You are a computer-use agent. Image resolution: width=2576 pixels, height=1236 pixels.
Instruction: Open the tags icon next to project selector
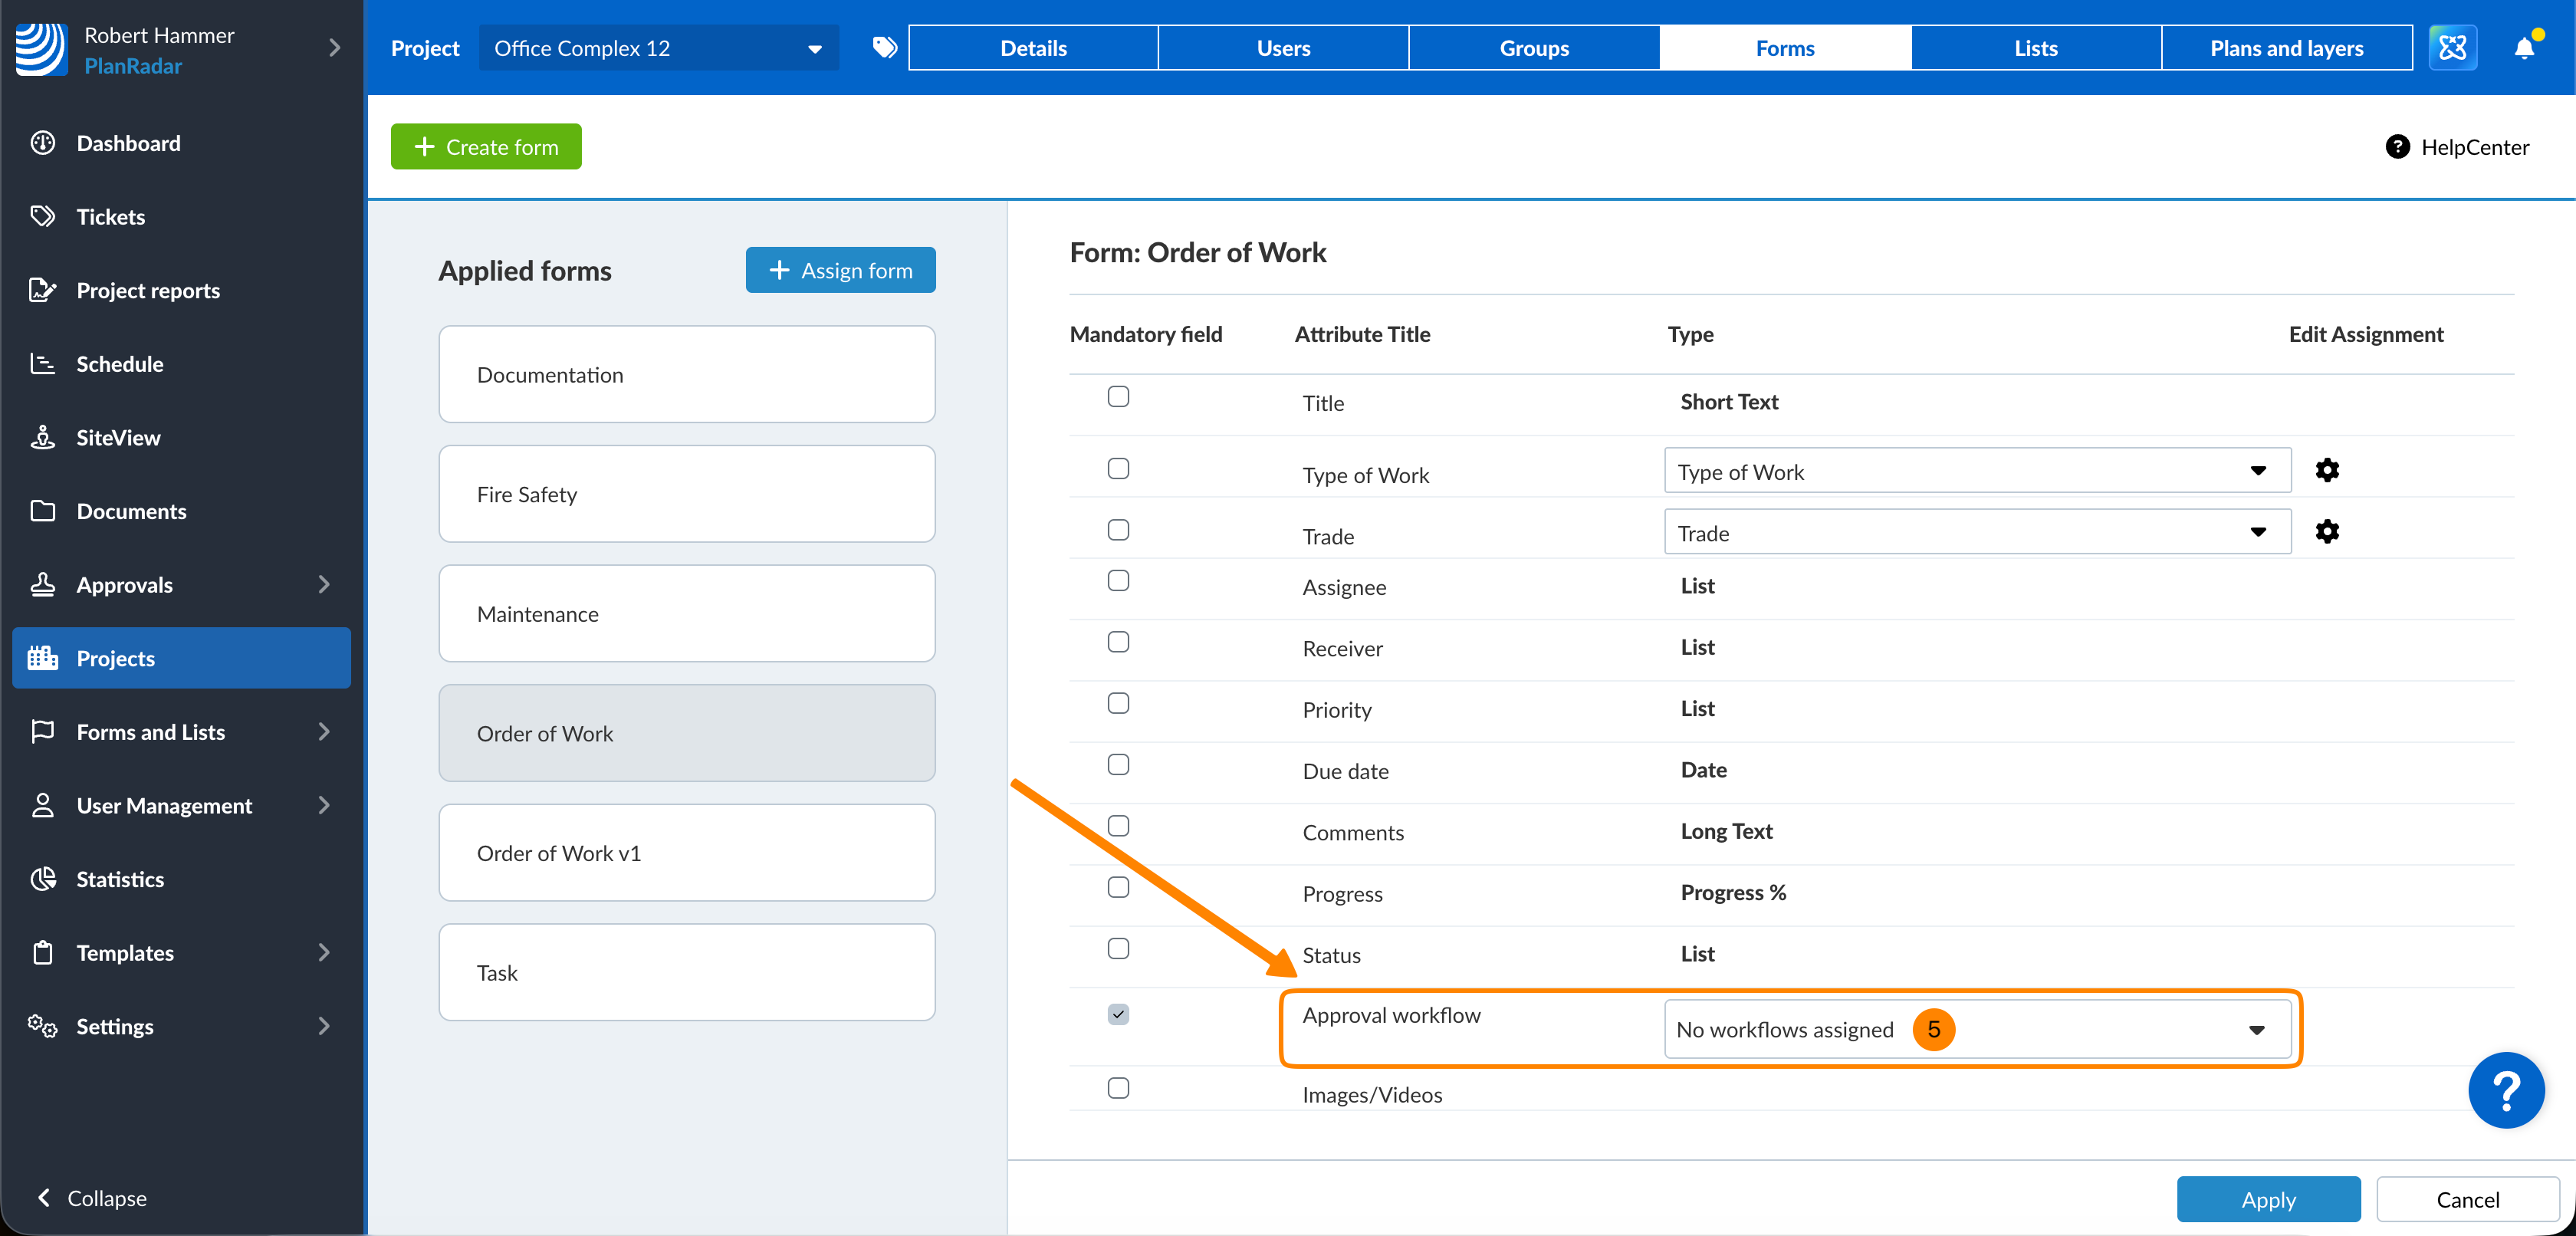(884, 48)
